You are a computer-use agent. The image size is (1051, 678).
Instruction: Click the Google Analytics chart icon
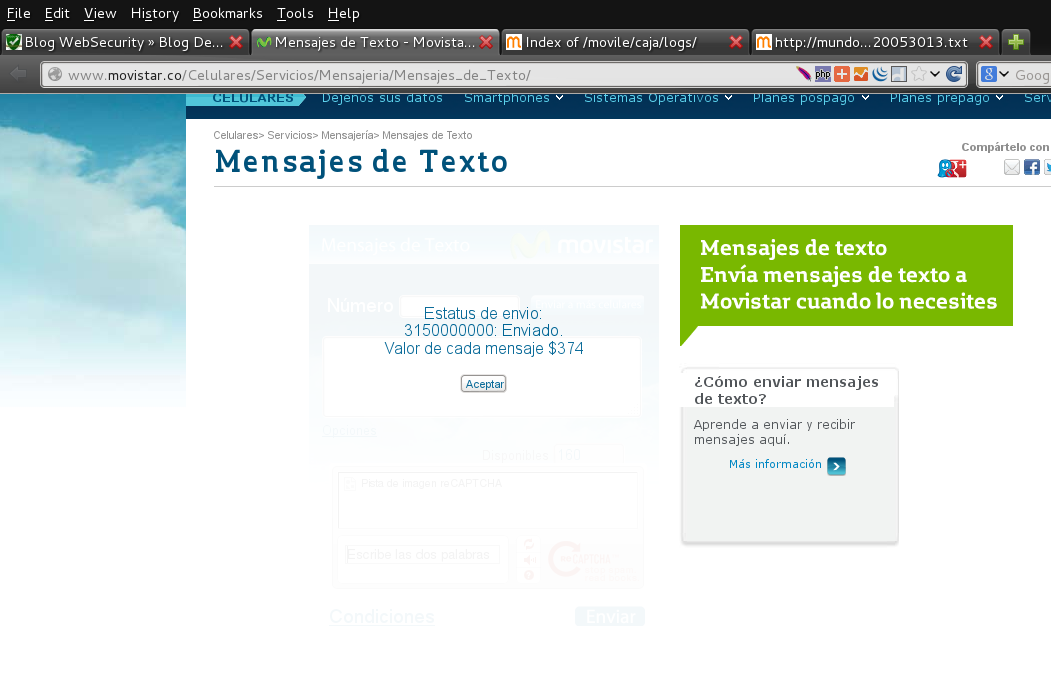point(861,74)
